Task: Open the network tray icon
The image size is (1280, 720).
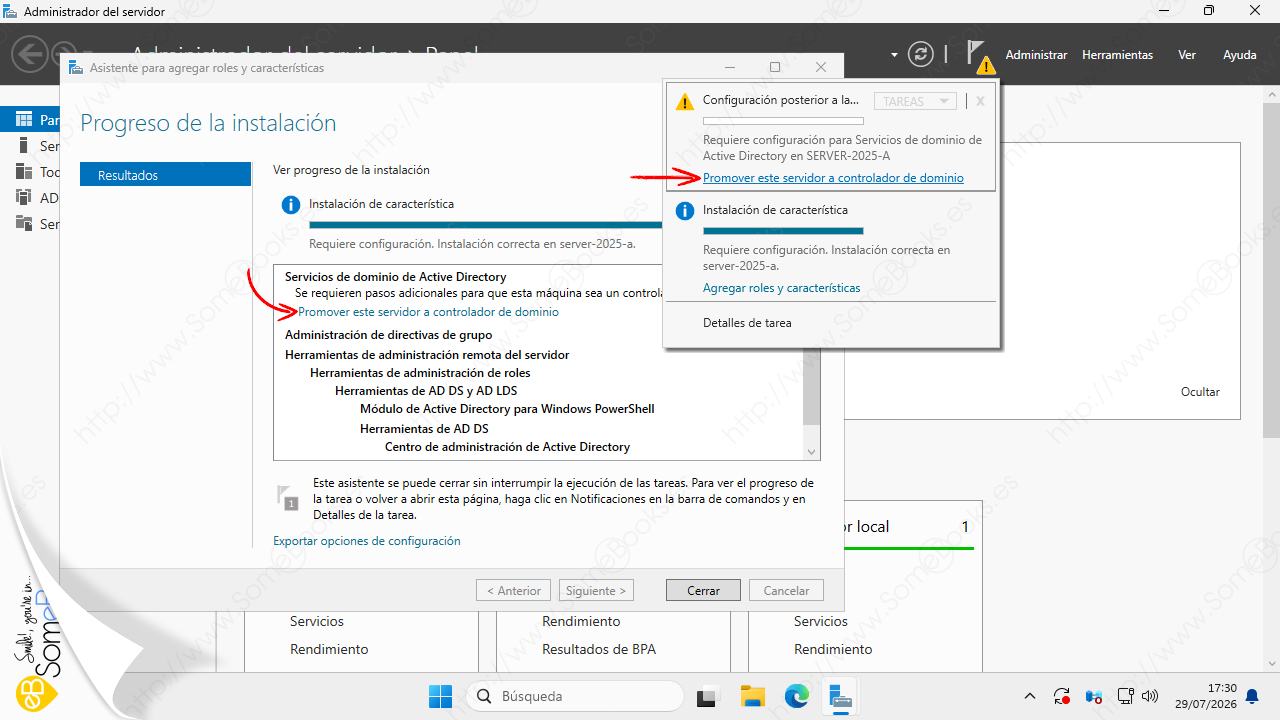Action: [1124, 696]
